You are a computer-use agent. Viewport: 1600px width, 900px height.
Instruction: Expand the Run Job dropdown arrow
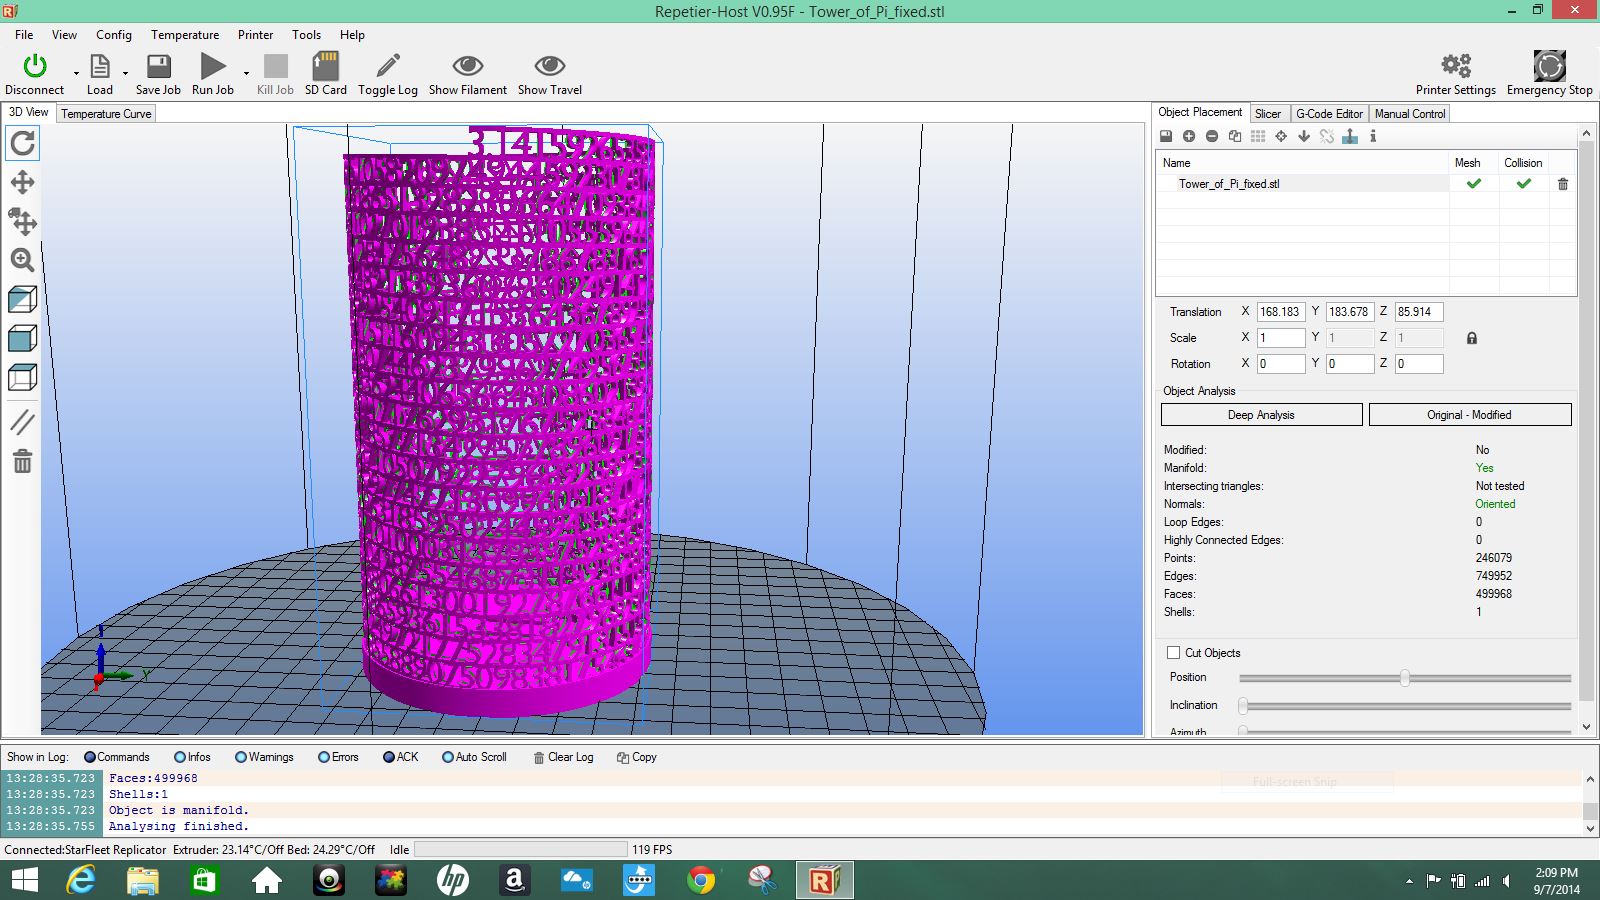246,73
